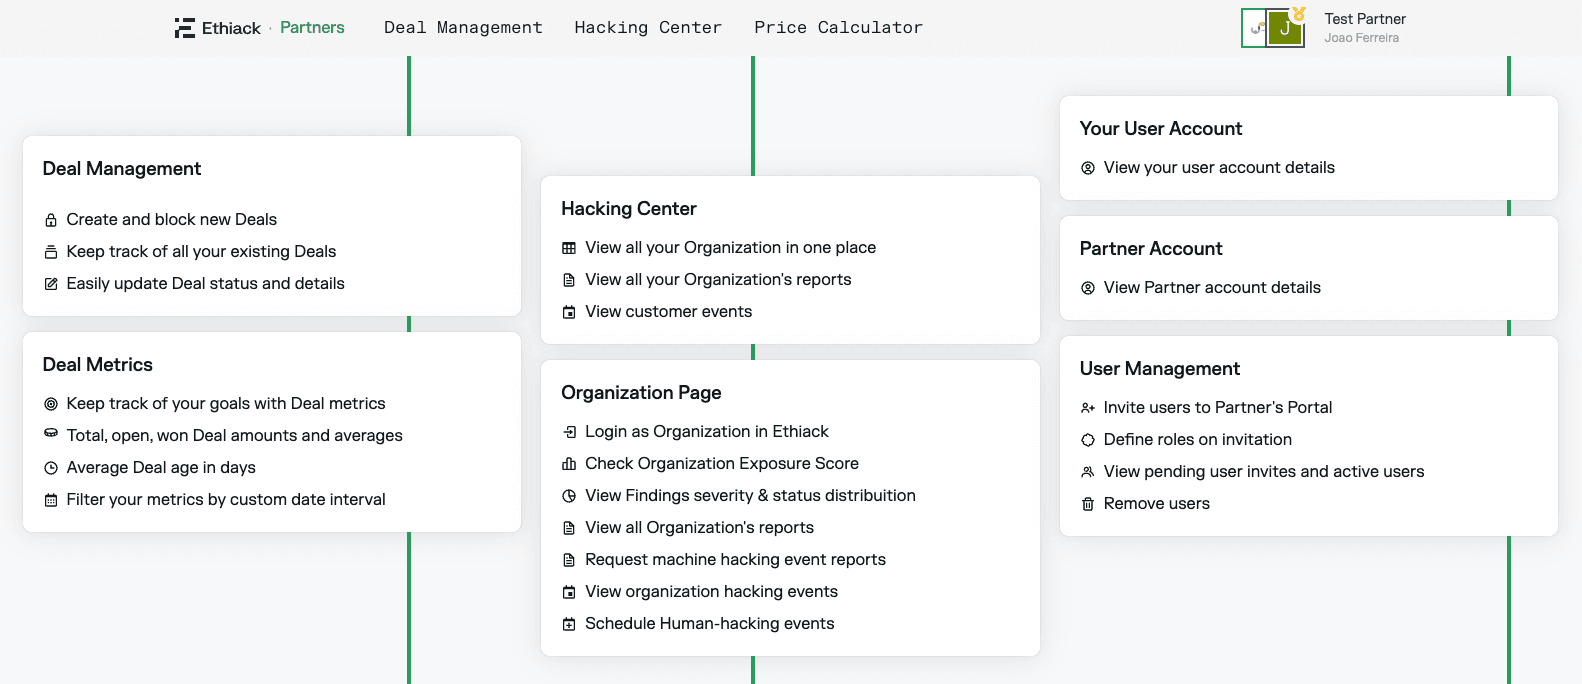Click 'Keep track of all your existing Deals' text

tap(201, 252)
